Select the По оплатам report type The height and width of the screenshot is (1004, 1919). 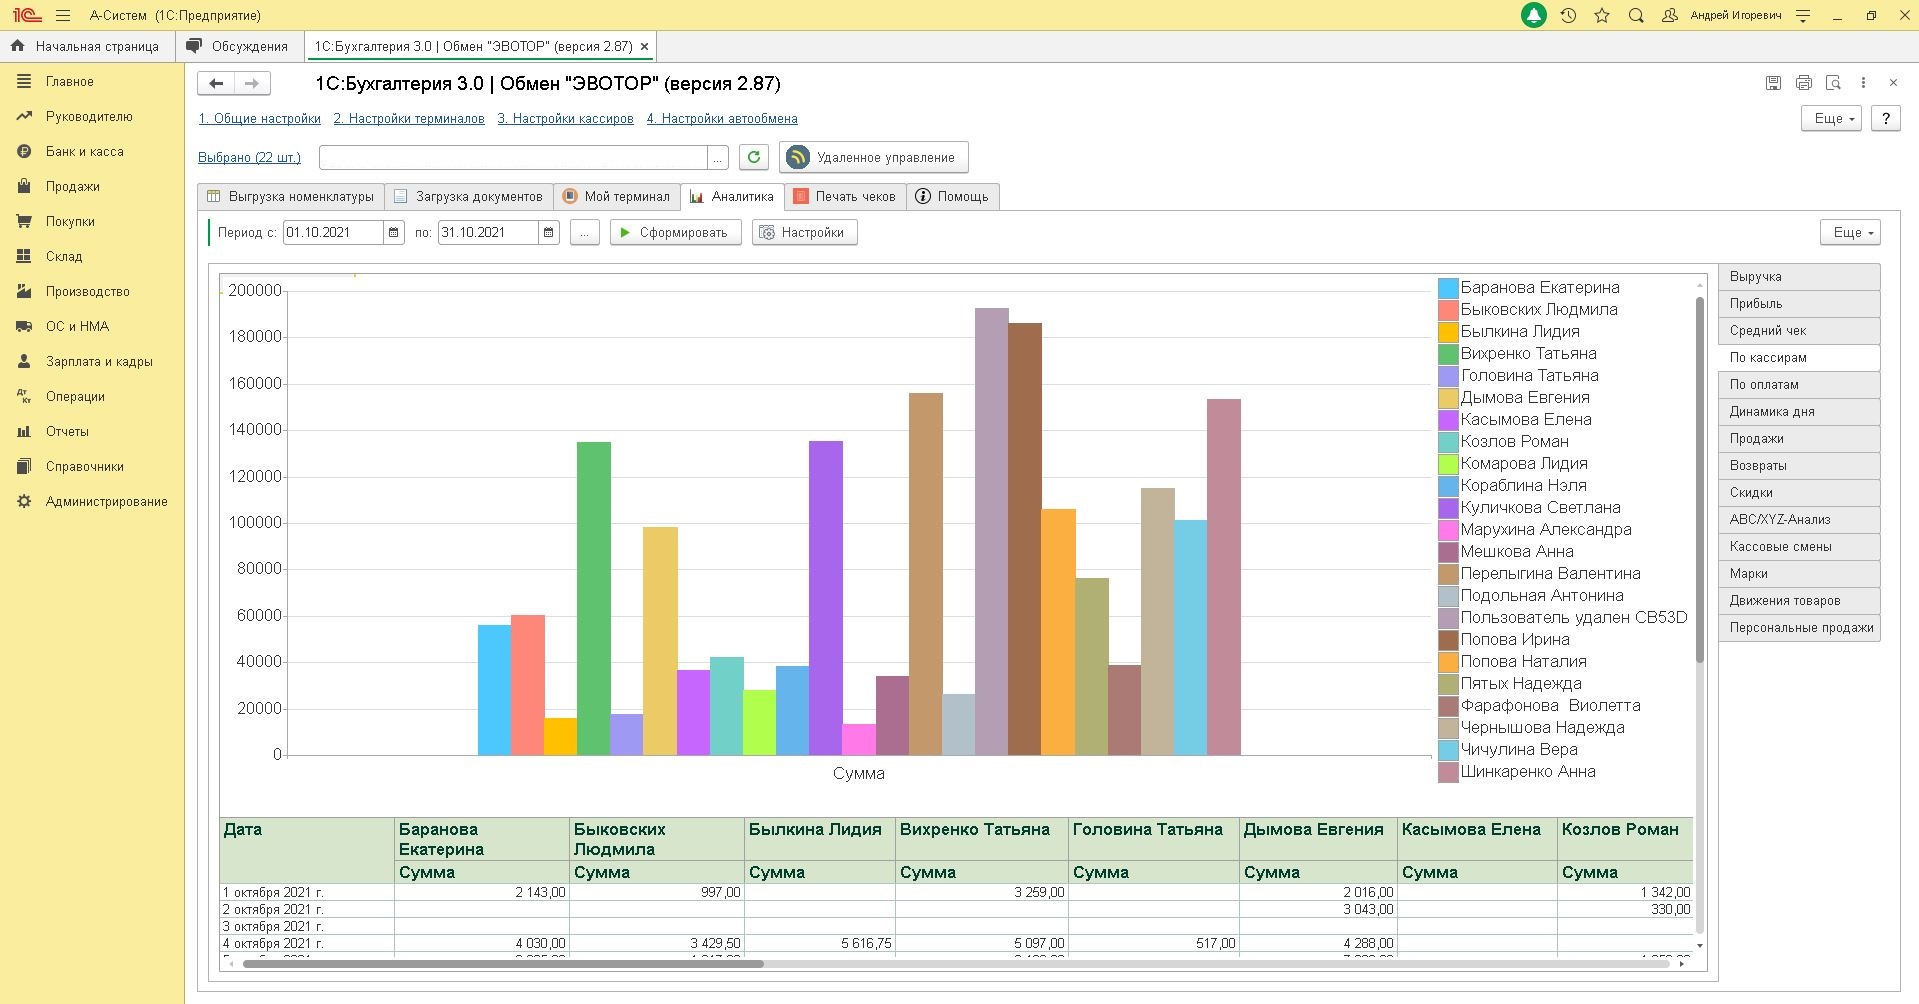click(1799, 384)
